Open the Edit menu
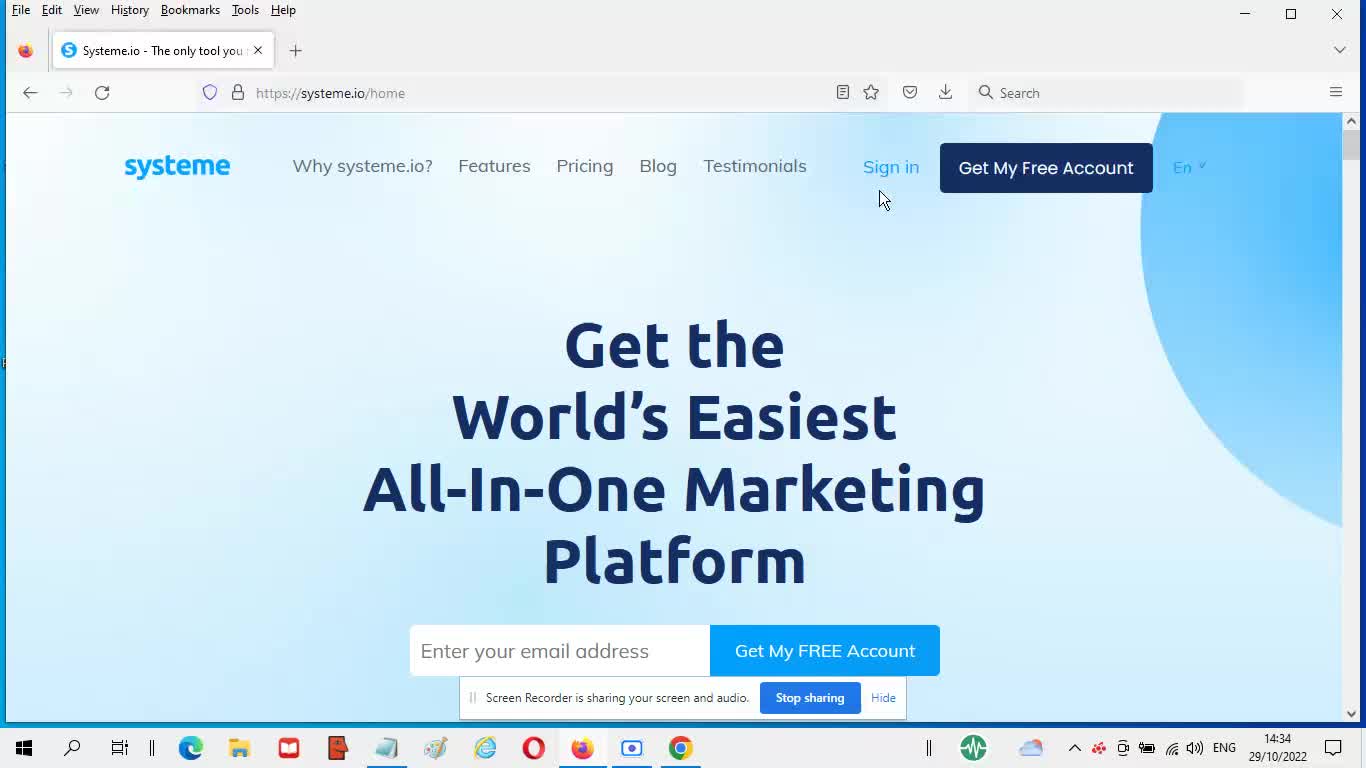This screenshot has width=1366, height=768. 52,10
